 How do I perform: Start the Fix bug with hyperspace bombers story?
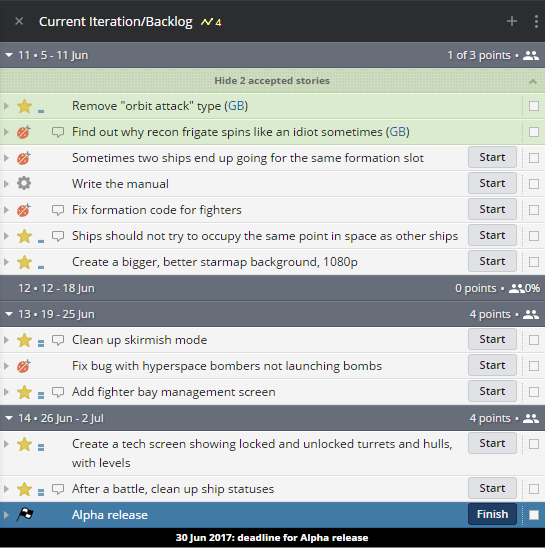[x=492, y=366]
